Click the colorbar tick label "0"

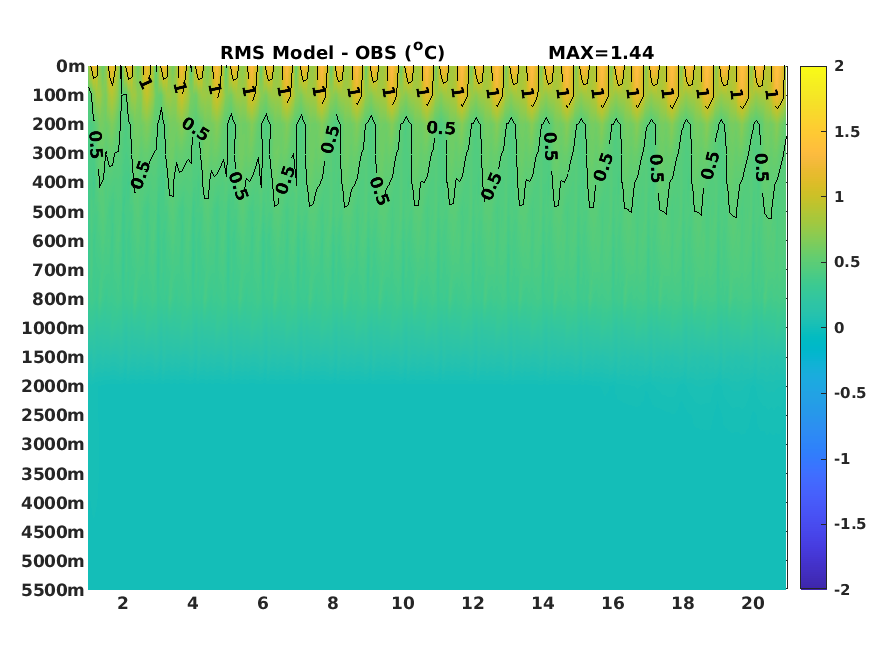pos(839,329)
